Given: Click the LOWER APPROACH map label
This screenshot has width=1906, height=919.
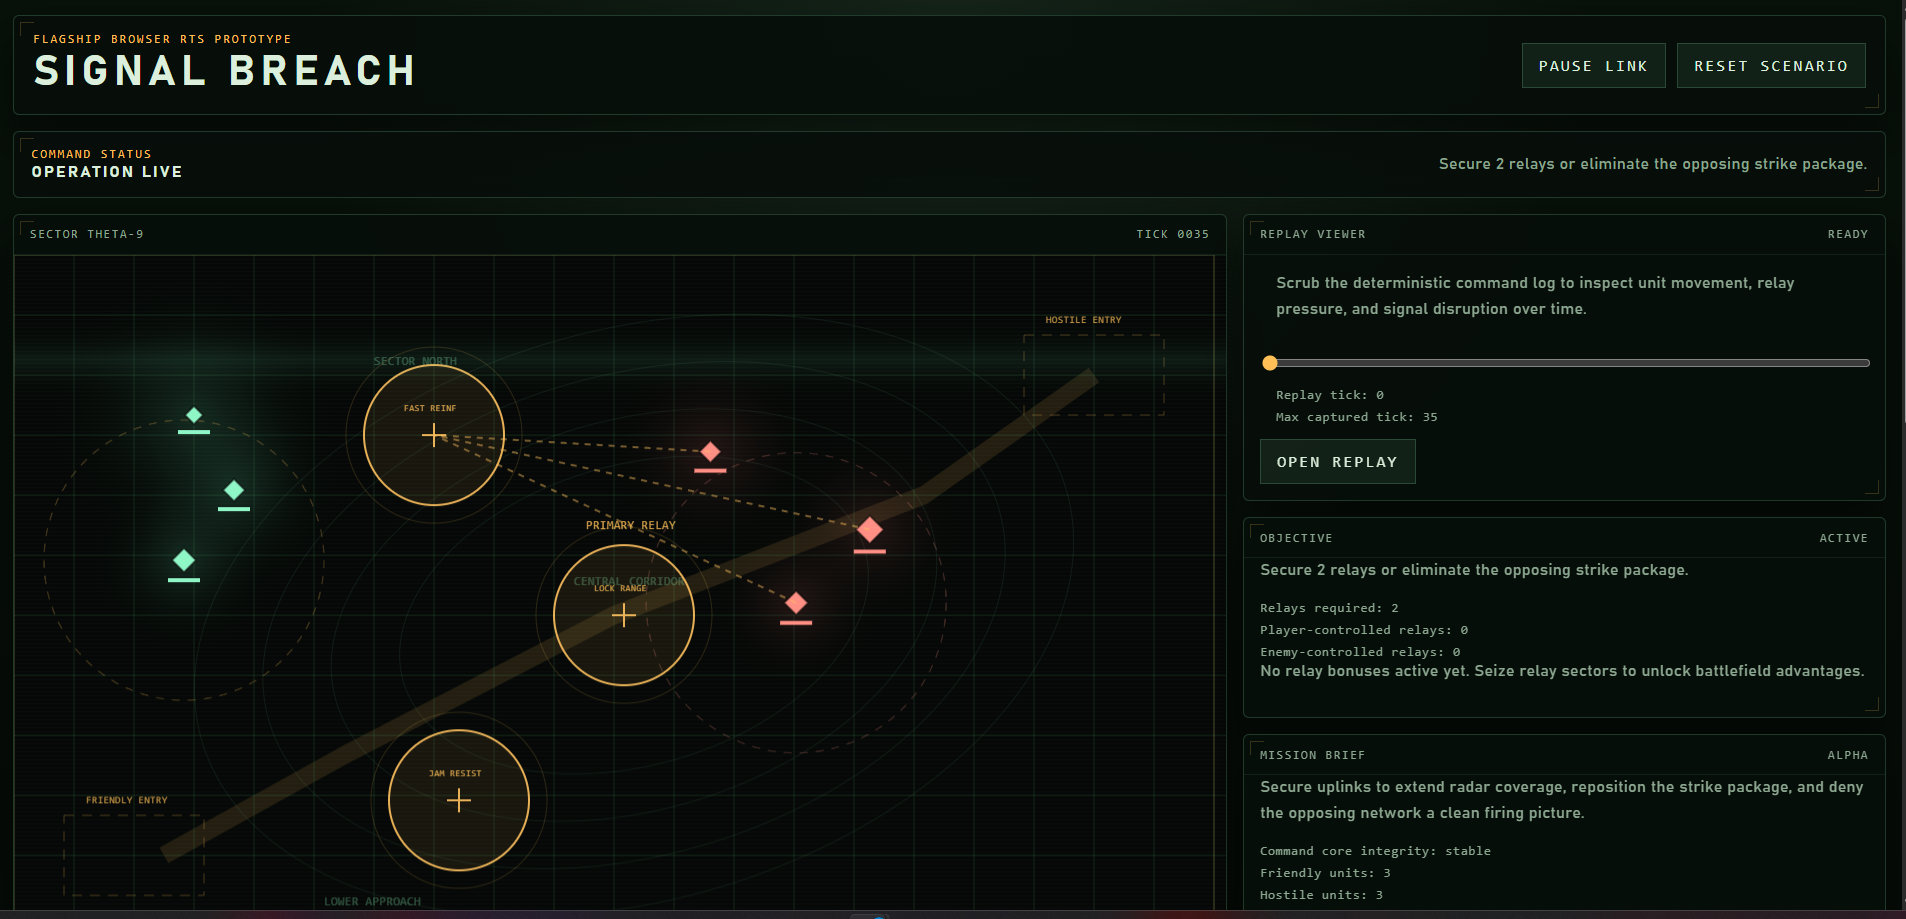Looking at the screenshot, I should click(372, 901).
